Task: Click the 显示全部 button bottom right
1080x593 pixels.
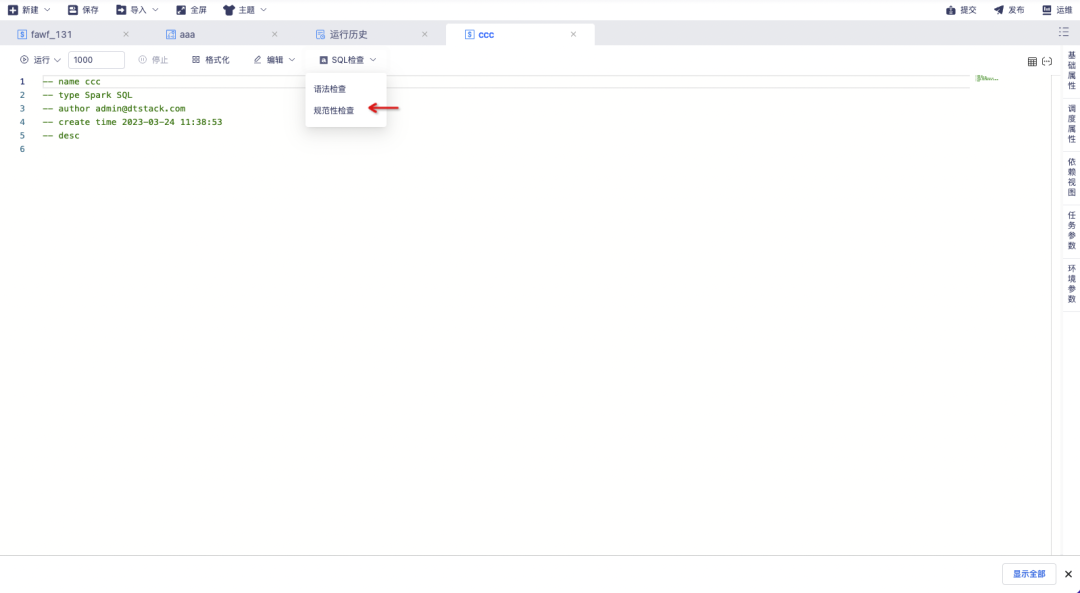Action: click(x=1029, y=573)
